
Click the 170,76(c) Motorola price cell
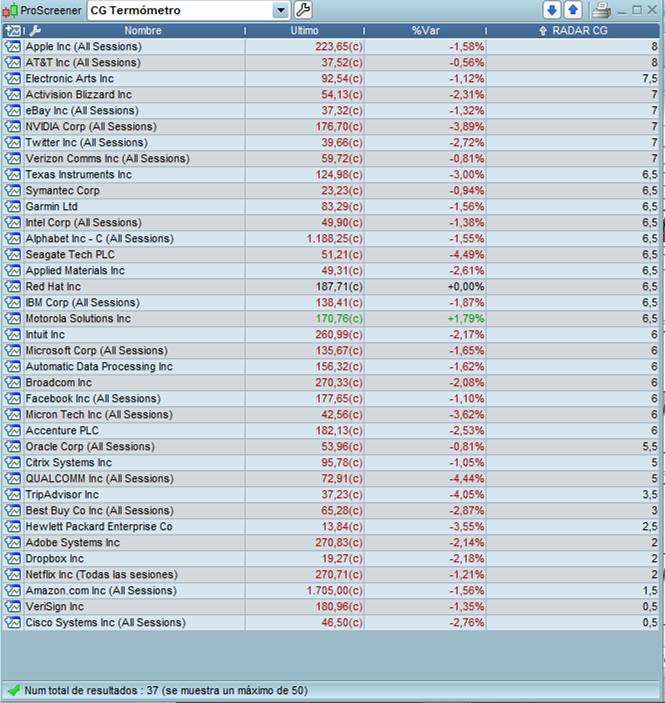coord(305,318)
